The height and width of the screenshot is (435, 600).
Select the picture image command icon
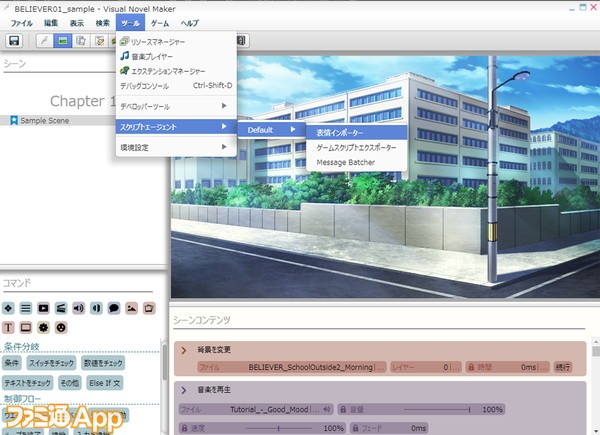tap(131, 308)
